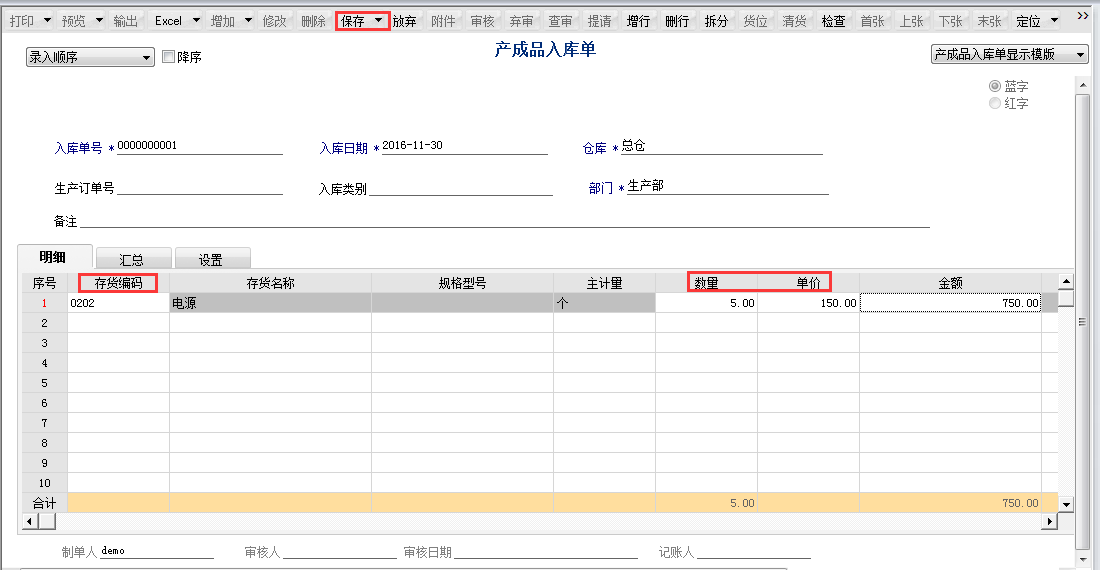Viewport: 1100px width, 570px height.
Task: Click the Excel toolbar button
Action: tap(168, 21)
